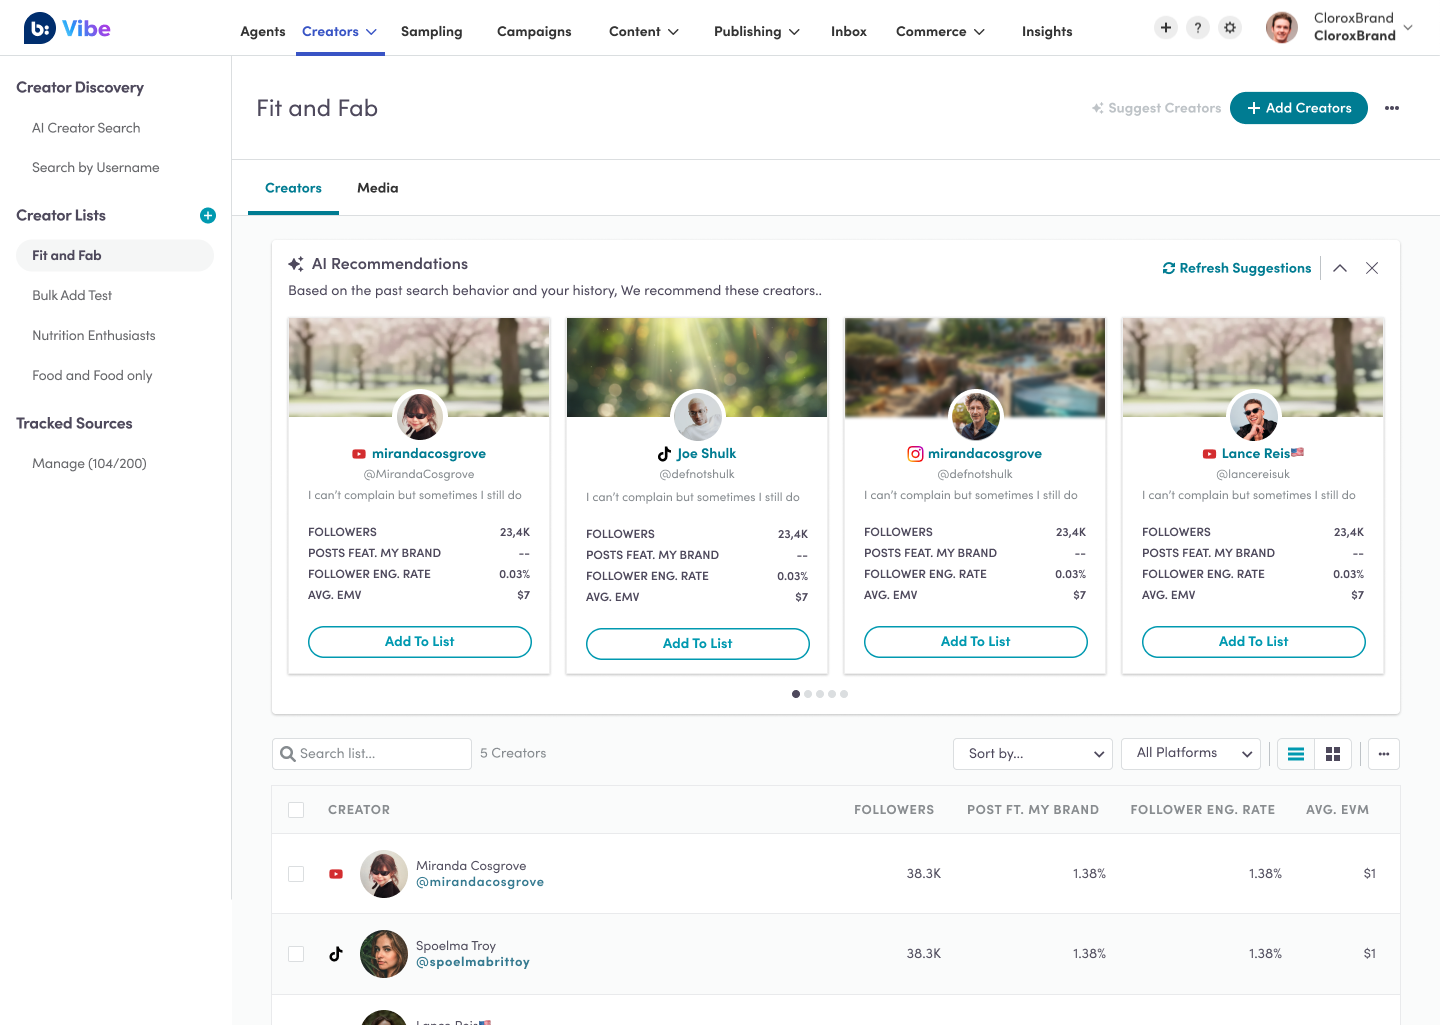Select all creators with header checkbox
The height and width of the screenshot is (1025, 1440).
[296, 810]
